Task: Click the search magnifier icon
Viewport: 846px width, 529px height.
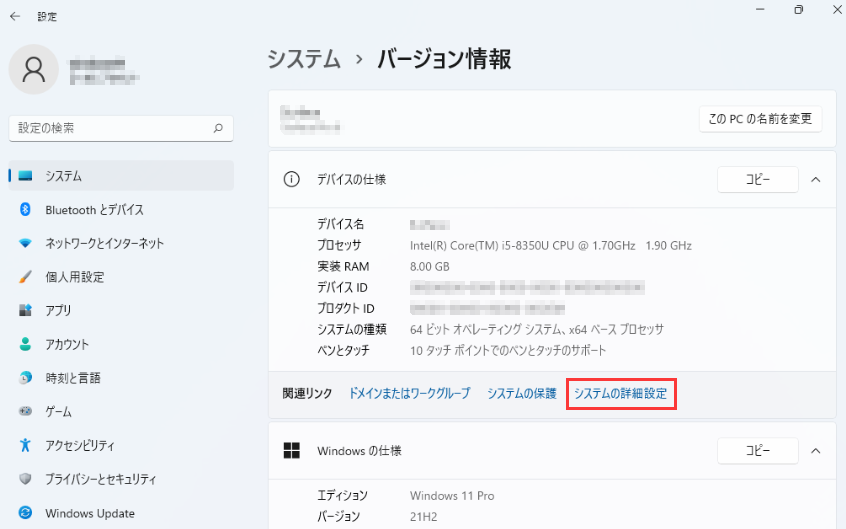Action: 218,128
